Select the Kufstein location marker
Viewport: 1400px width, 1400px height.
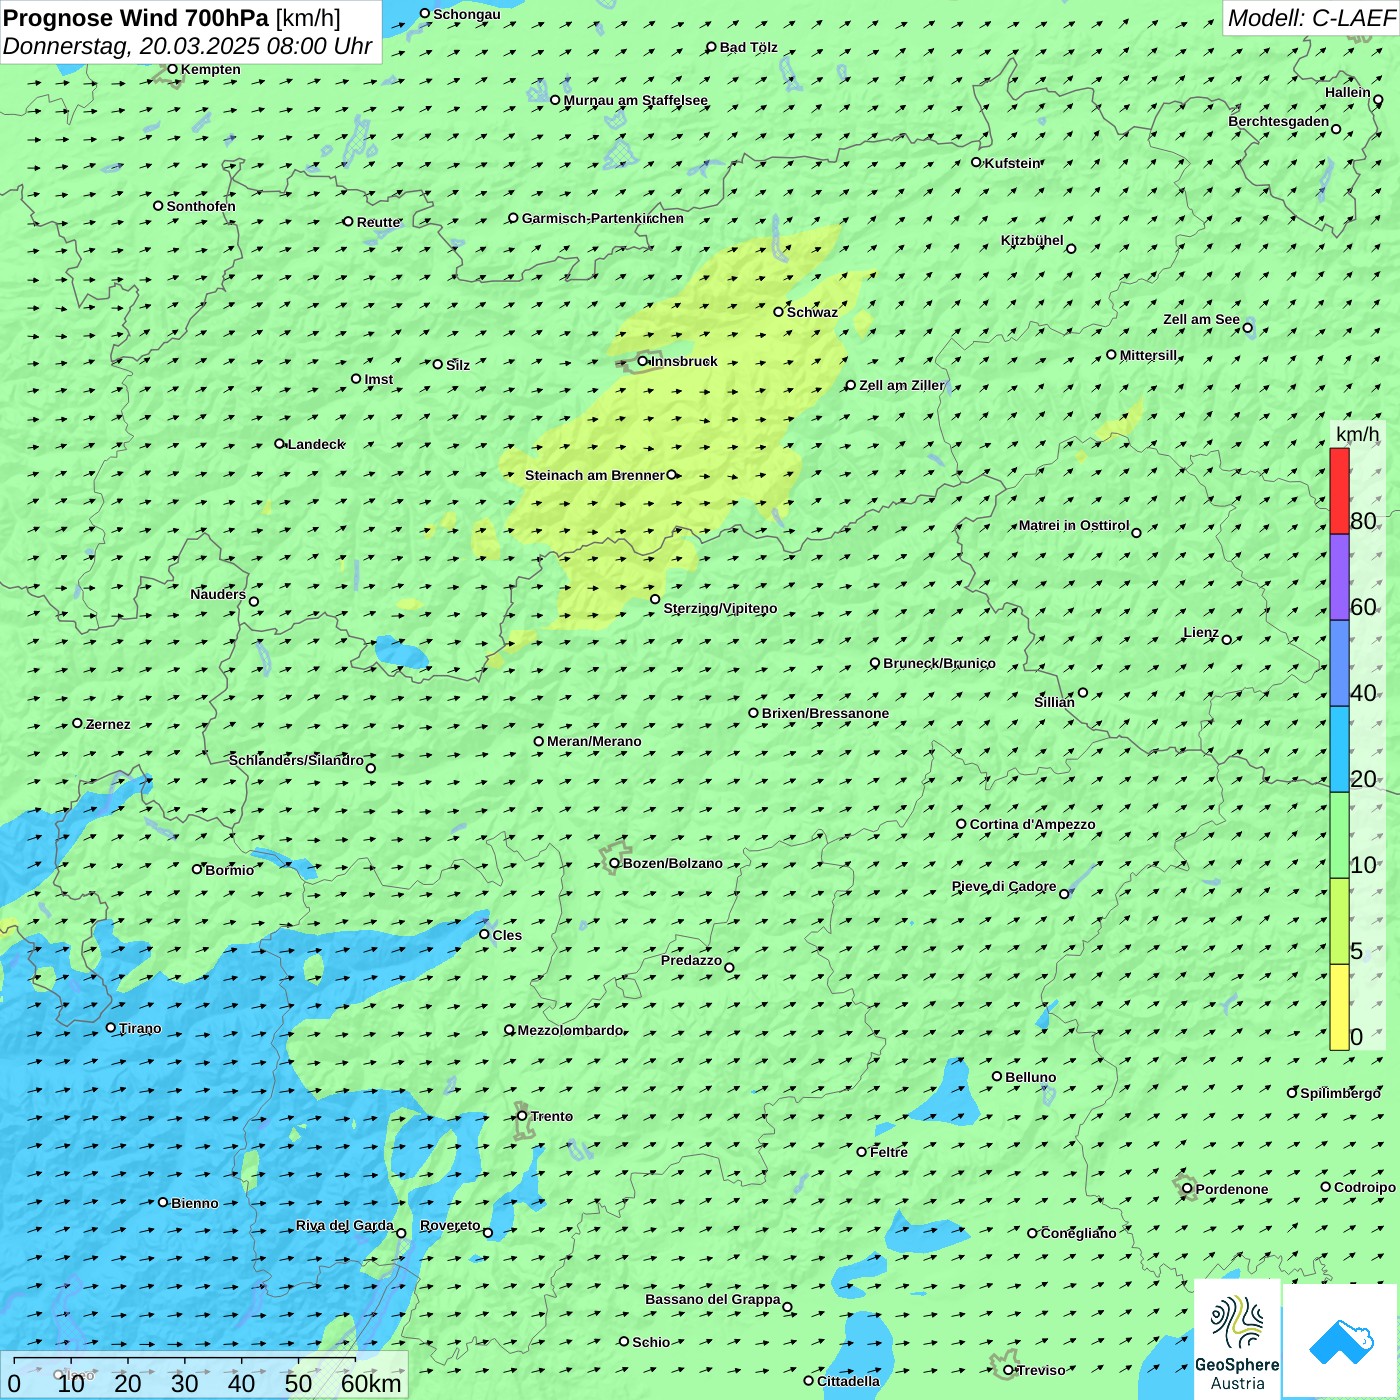coord(977,162)
